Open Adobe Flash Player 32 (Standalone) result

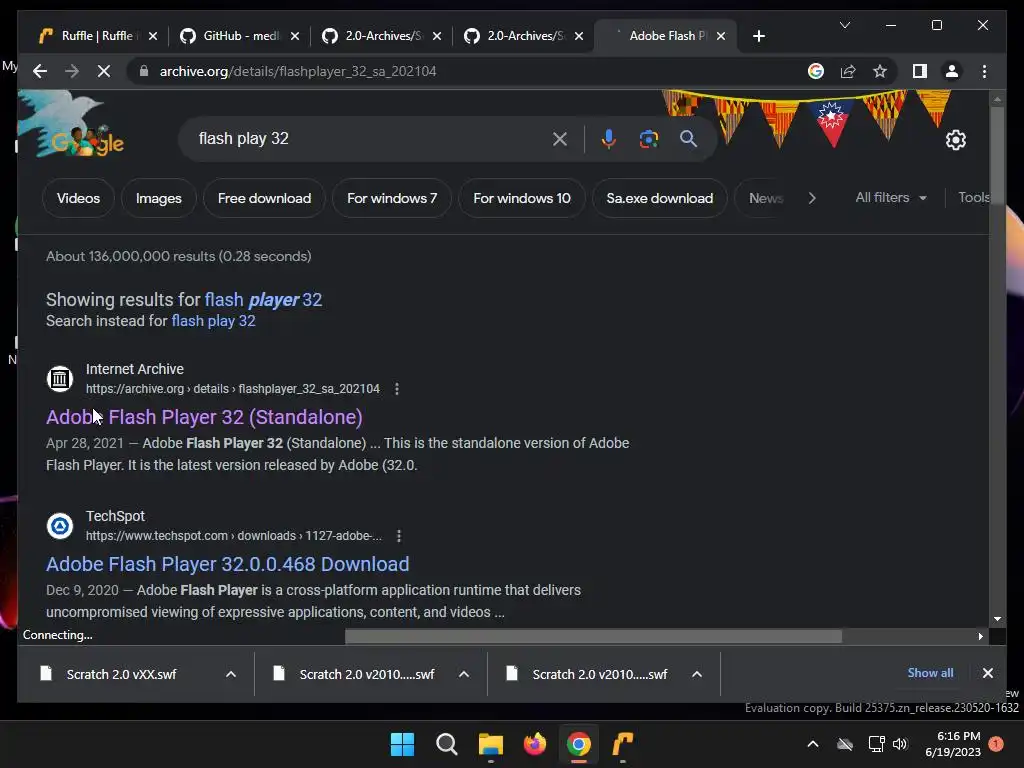tap(204, 417)
